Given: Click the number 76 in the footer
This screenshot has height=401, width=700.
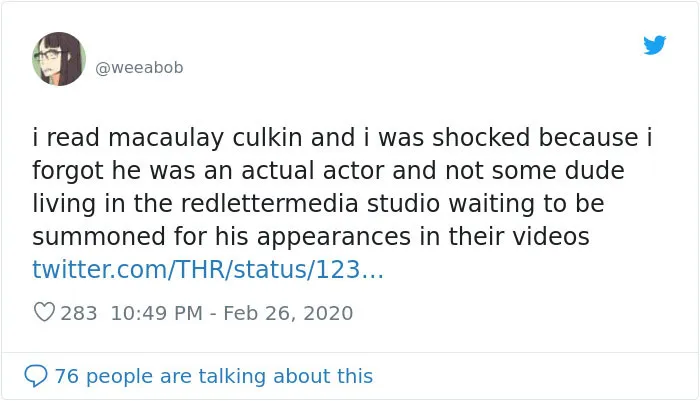Looking at the screenshot, I should point(67,376).
